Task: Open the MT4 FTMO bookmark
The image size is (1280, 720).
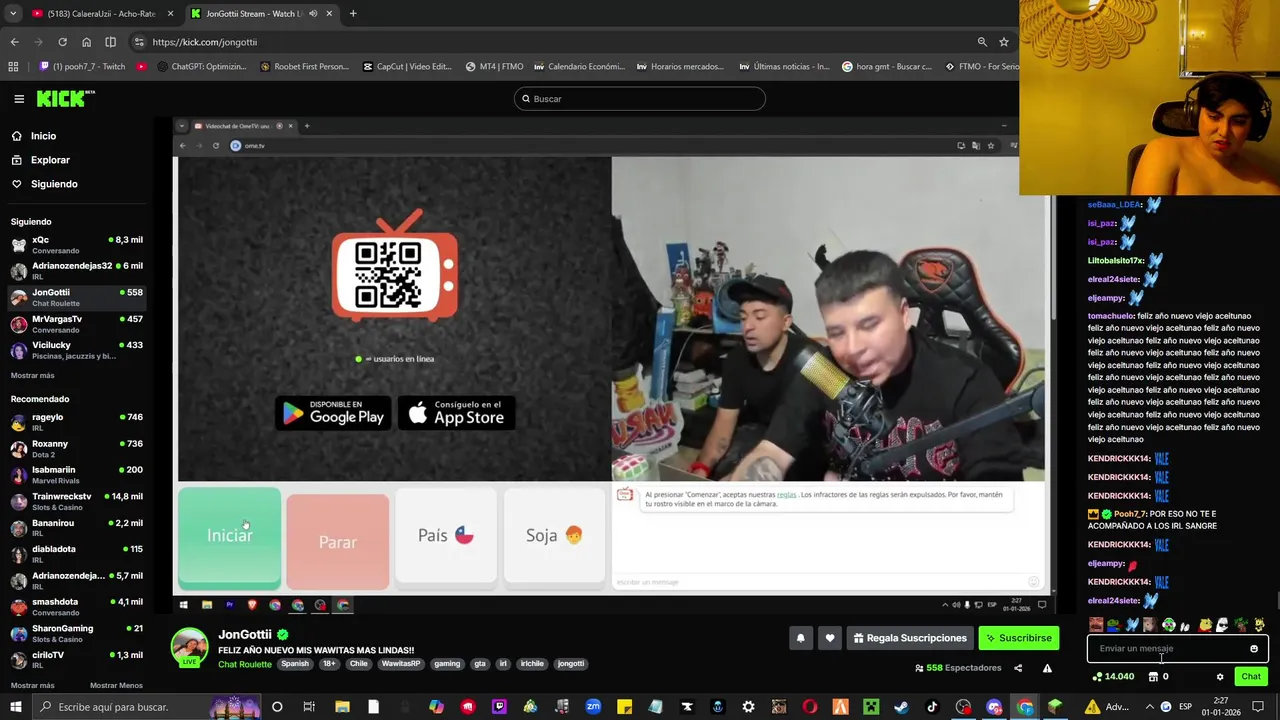Action: click(494, 67)
